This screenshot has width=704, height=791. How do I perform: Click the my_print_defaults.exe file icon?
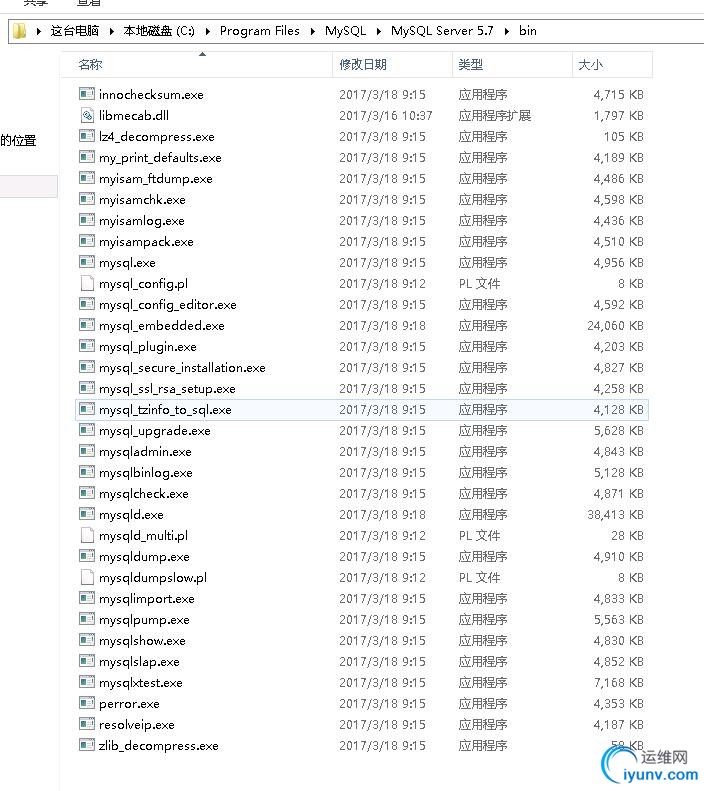click(87, 157)
